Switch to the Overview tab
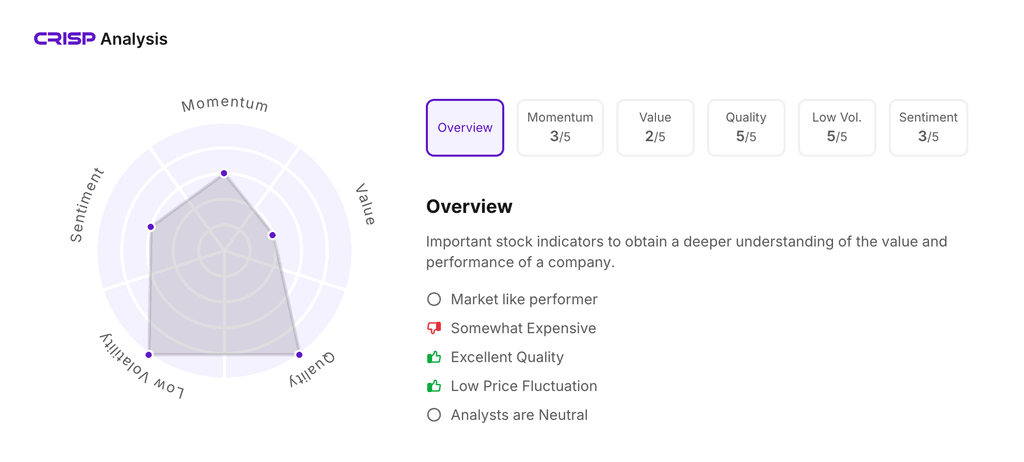Image resolution: width=1024 pixels, height=462 pixels. 465,127
